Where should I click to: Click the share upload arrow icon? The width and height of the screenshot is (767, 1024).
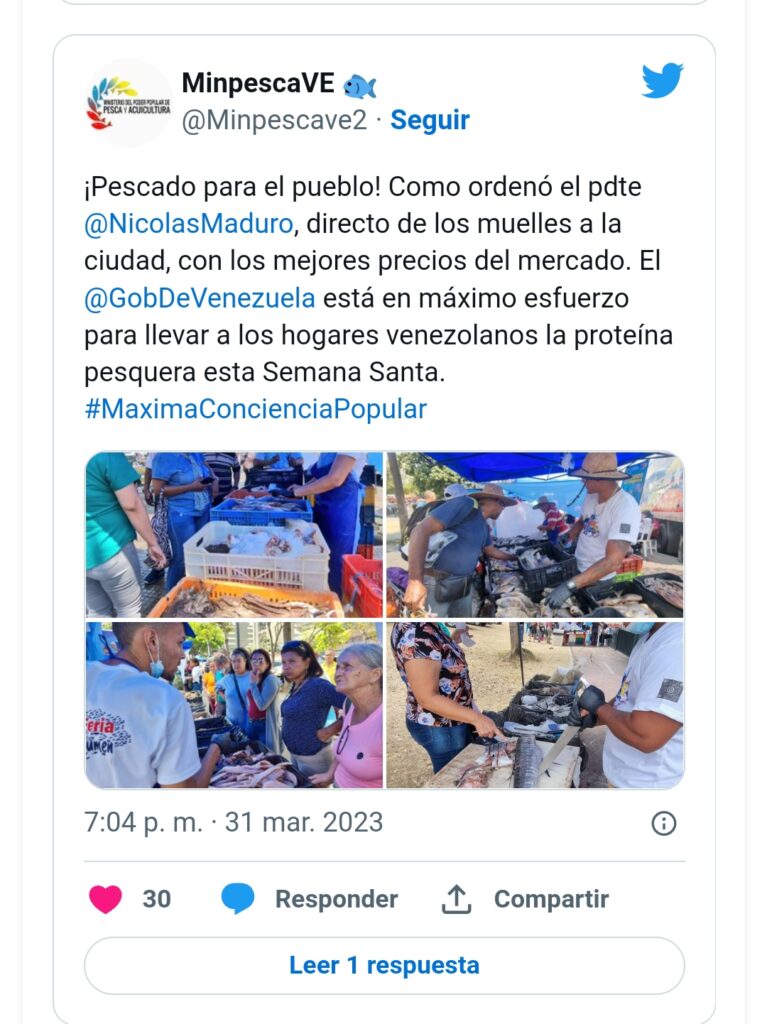tap(456, 899)
